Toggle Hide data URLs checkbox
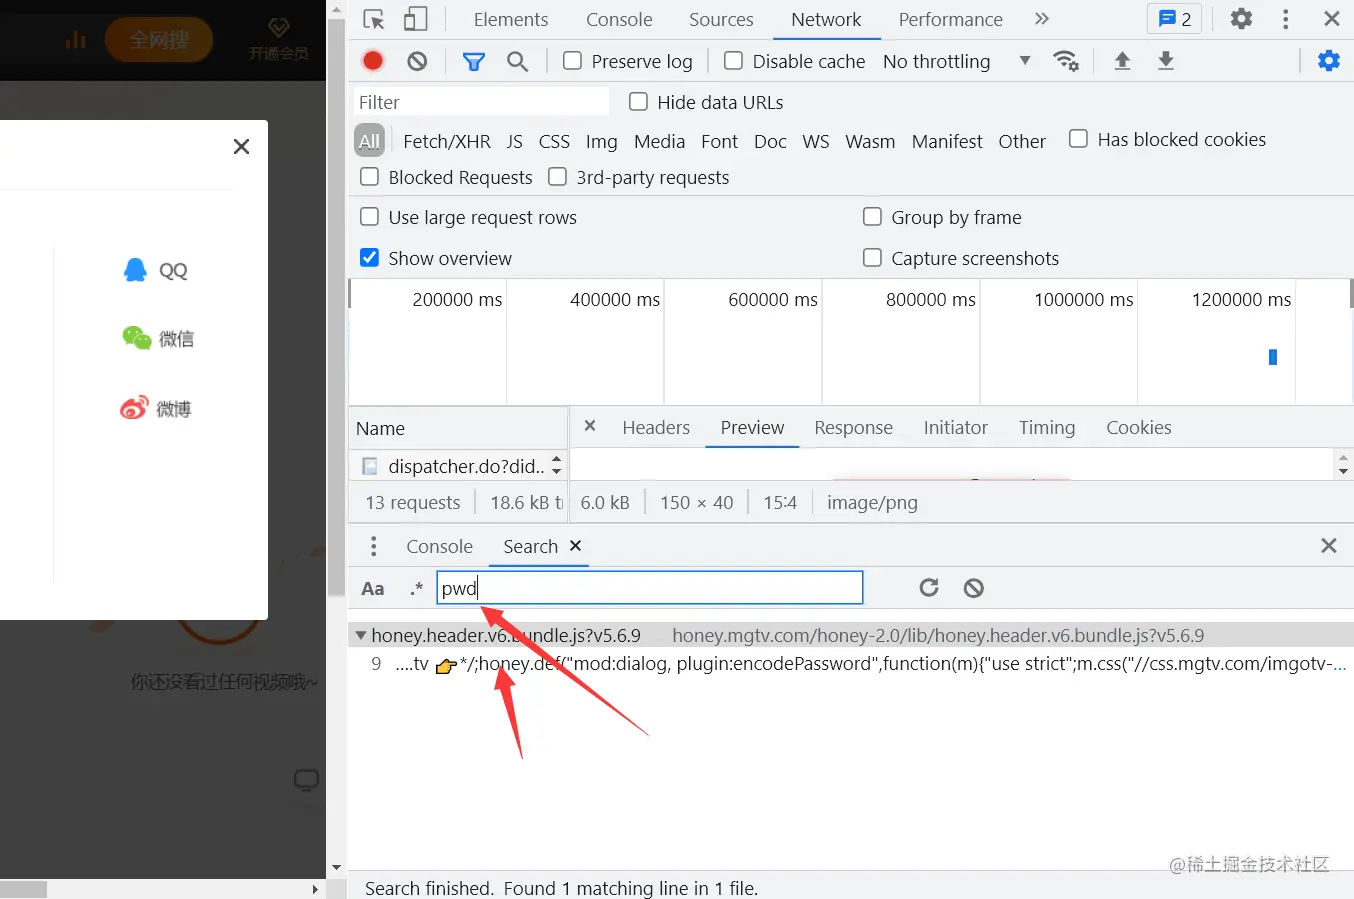The width and height of the screenshot is (1354, 899). (638, 102)
